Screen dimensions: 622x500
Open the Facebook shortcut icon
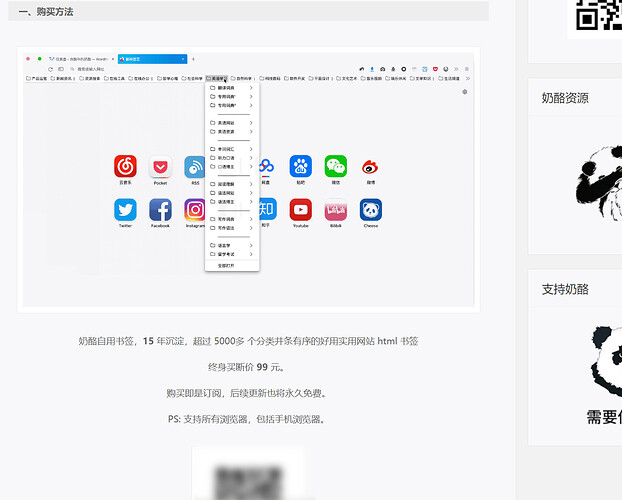coord(160,210)
